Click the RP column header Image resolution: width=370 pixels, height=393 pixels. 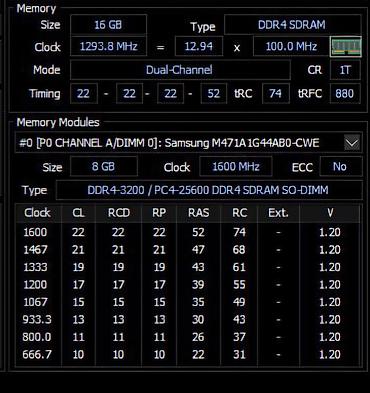pos(159,213)
